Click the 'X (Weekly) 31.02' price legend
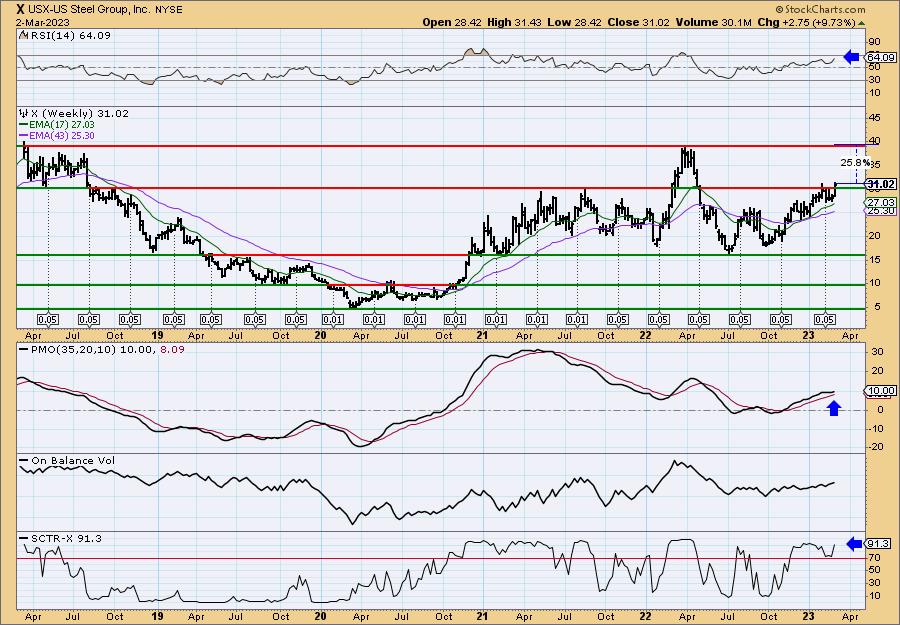This screenshot has height=625, width=900. (x=74, y=114)
